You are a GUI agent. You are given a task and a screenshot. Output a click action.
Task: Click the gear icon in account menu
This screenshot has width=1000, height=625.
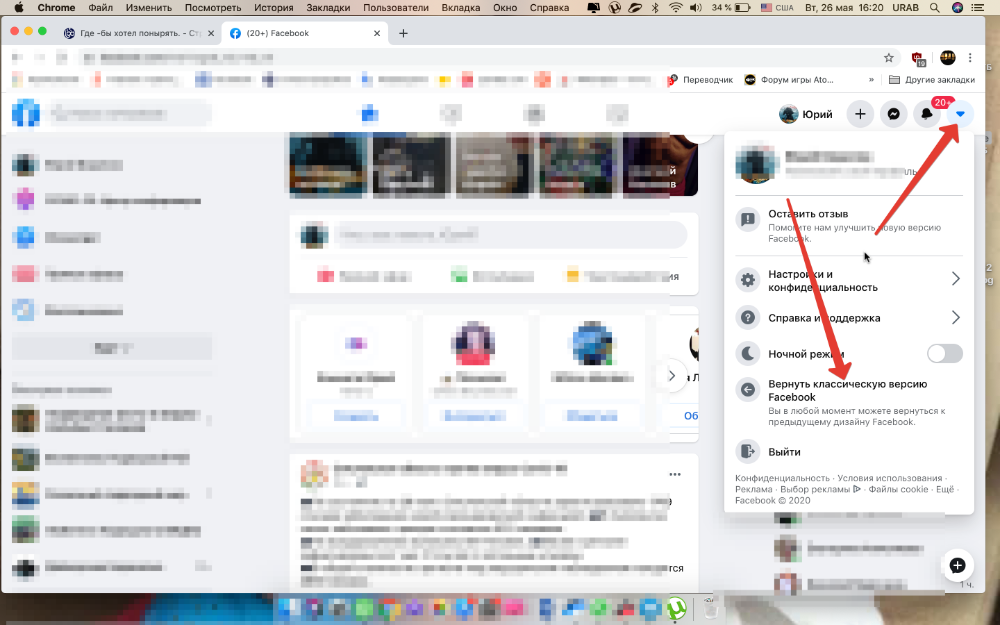click(x=747, y=279)
